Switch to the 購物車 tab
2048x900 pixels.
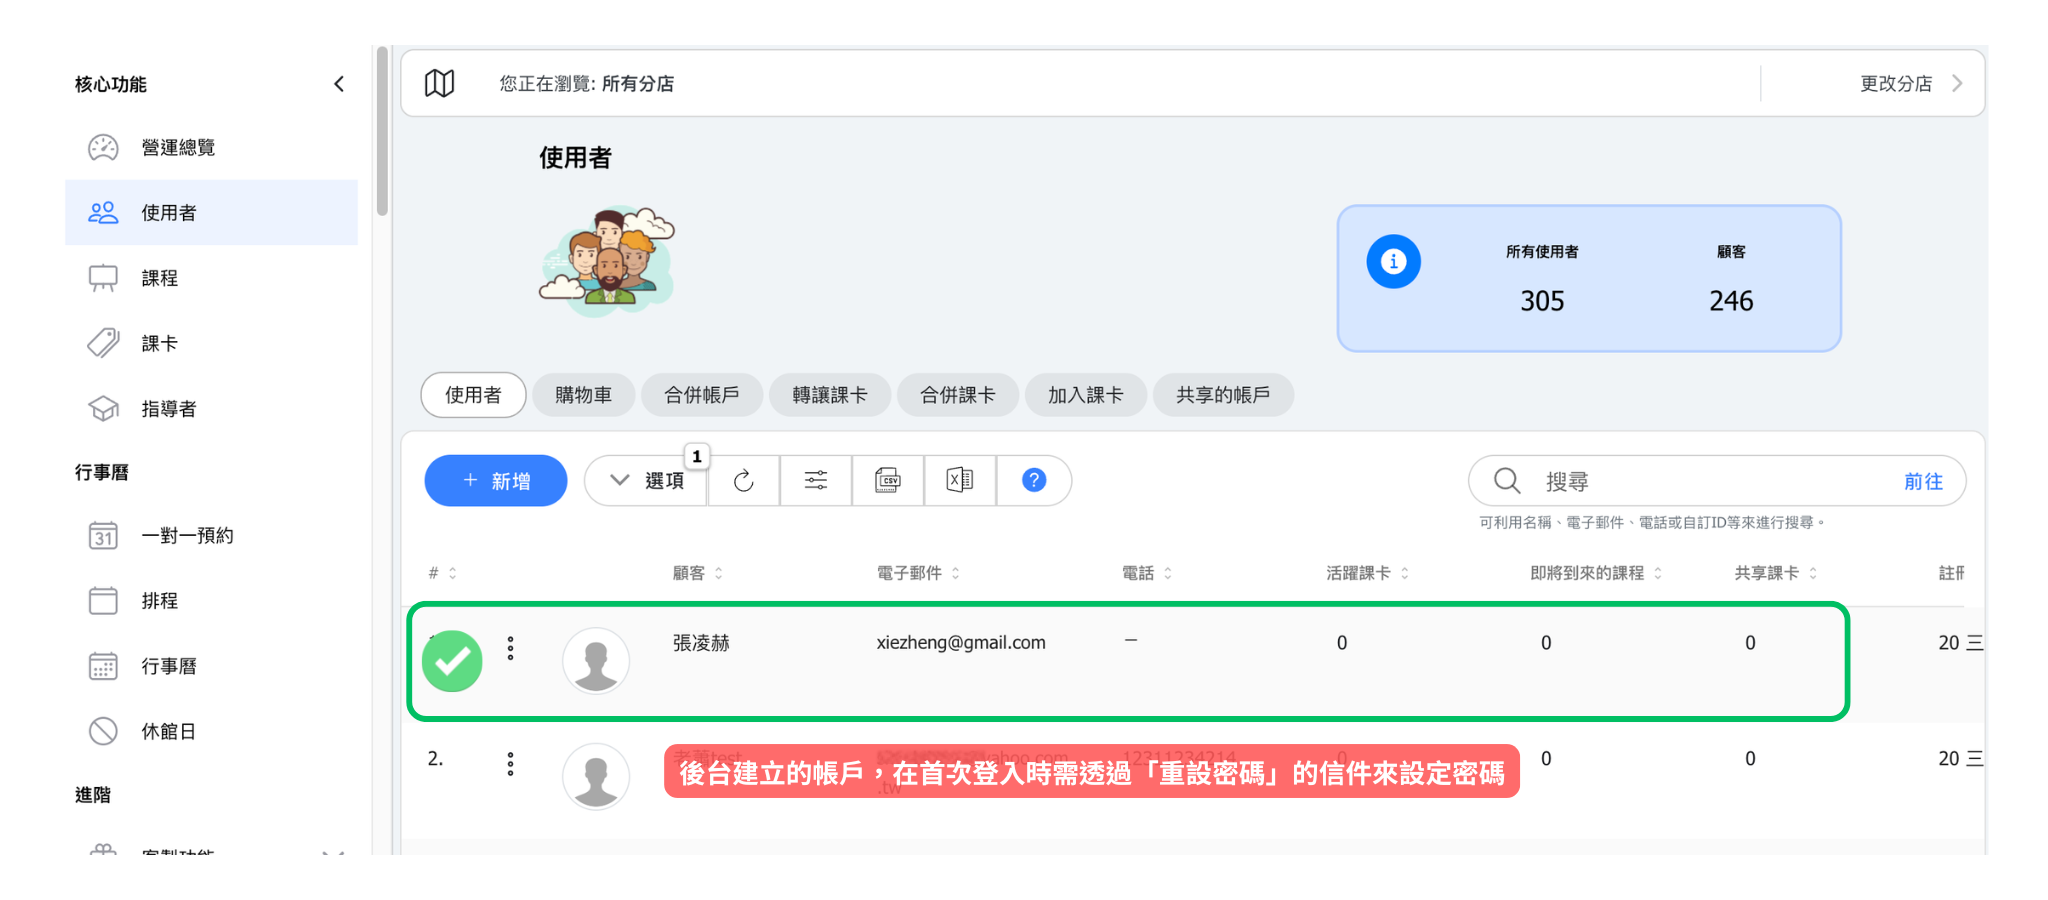tap(583, 395)
